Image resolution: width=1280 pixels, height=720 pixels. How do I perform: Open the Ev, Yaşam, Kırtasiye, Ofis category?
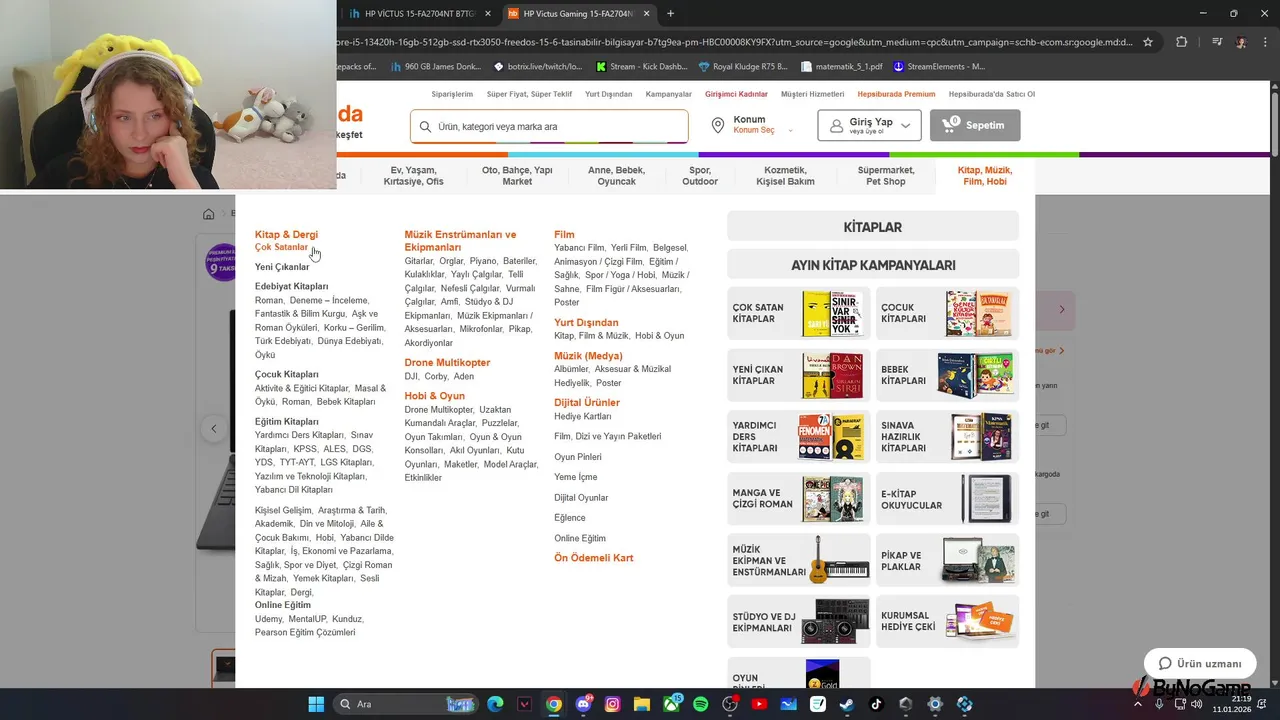coord(414,176)
